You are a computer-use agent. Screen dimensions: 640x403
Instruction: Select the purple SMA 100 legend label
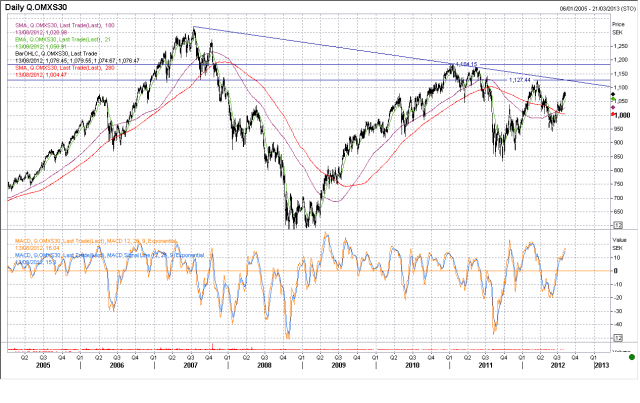coord(55,23)
